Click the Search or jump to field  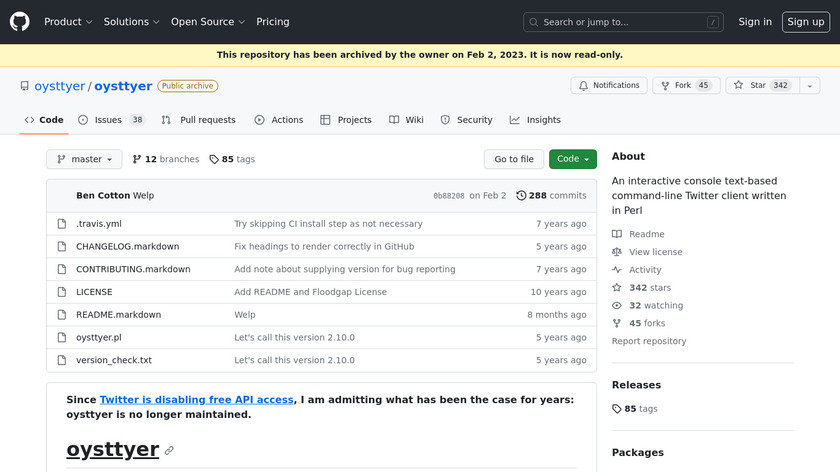point(623,22)
